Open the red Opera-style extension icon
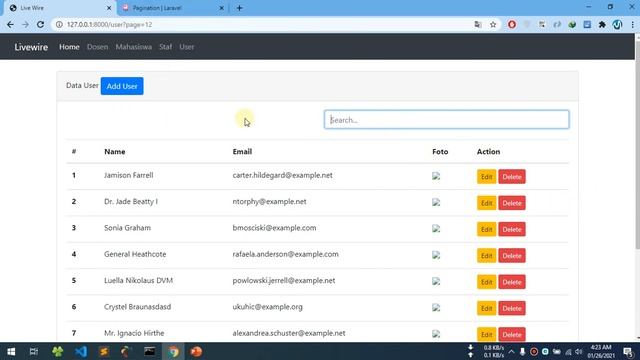The width and height of the screenshot is (640, 360). pos(512,24)
